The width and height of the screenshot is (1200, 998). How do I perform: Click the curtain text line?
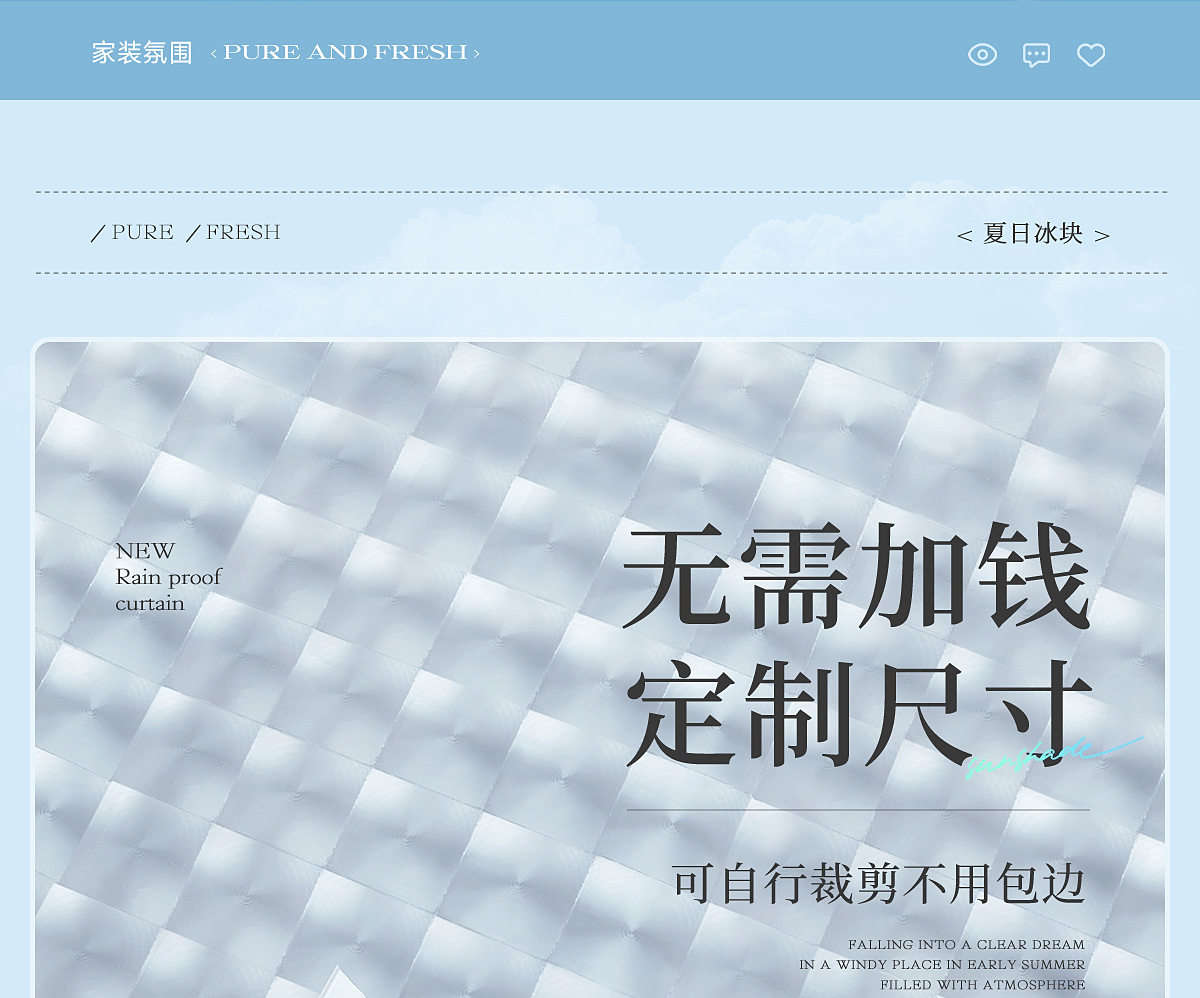tap(150, 603)
